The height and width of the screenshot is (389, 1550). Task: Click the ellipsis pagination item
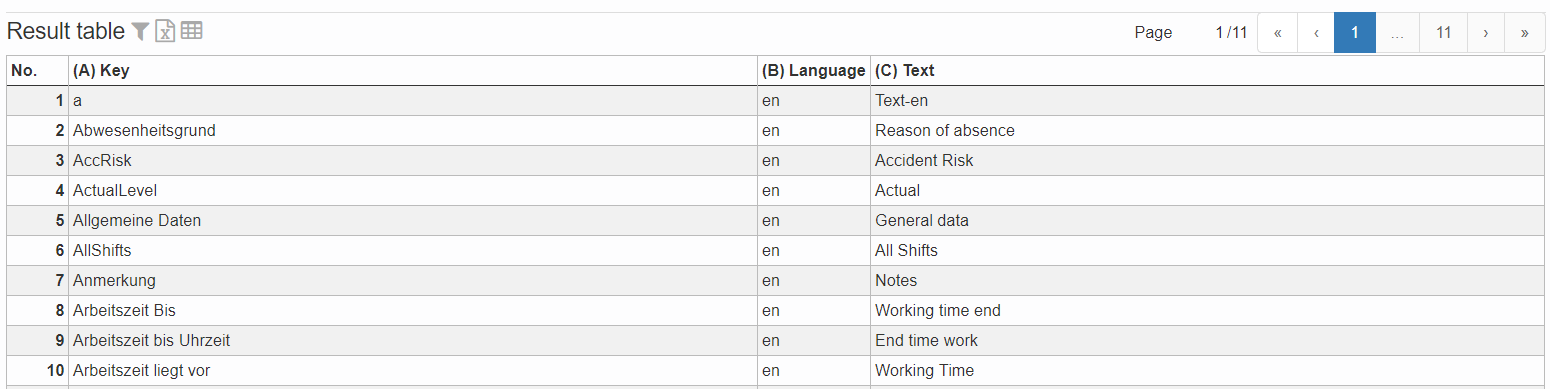pos(1398,32)
